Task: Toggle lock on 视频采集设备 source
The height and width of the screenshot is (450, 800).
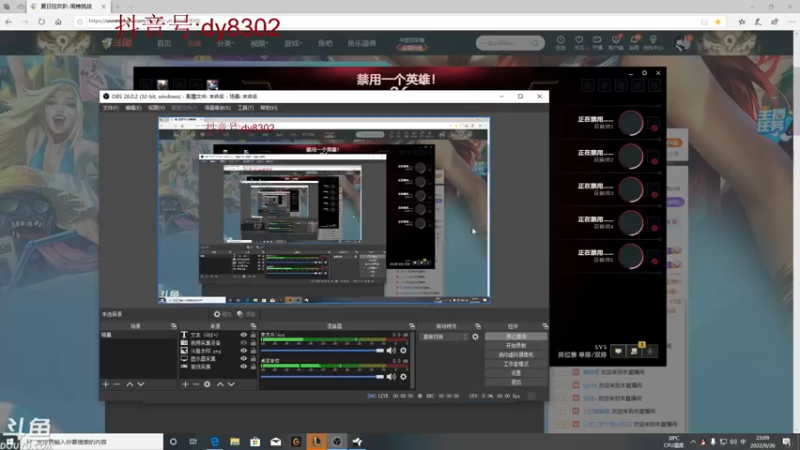Action: [253, 343]
